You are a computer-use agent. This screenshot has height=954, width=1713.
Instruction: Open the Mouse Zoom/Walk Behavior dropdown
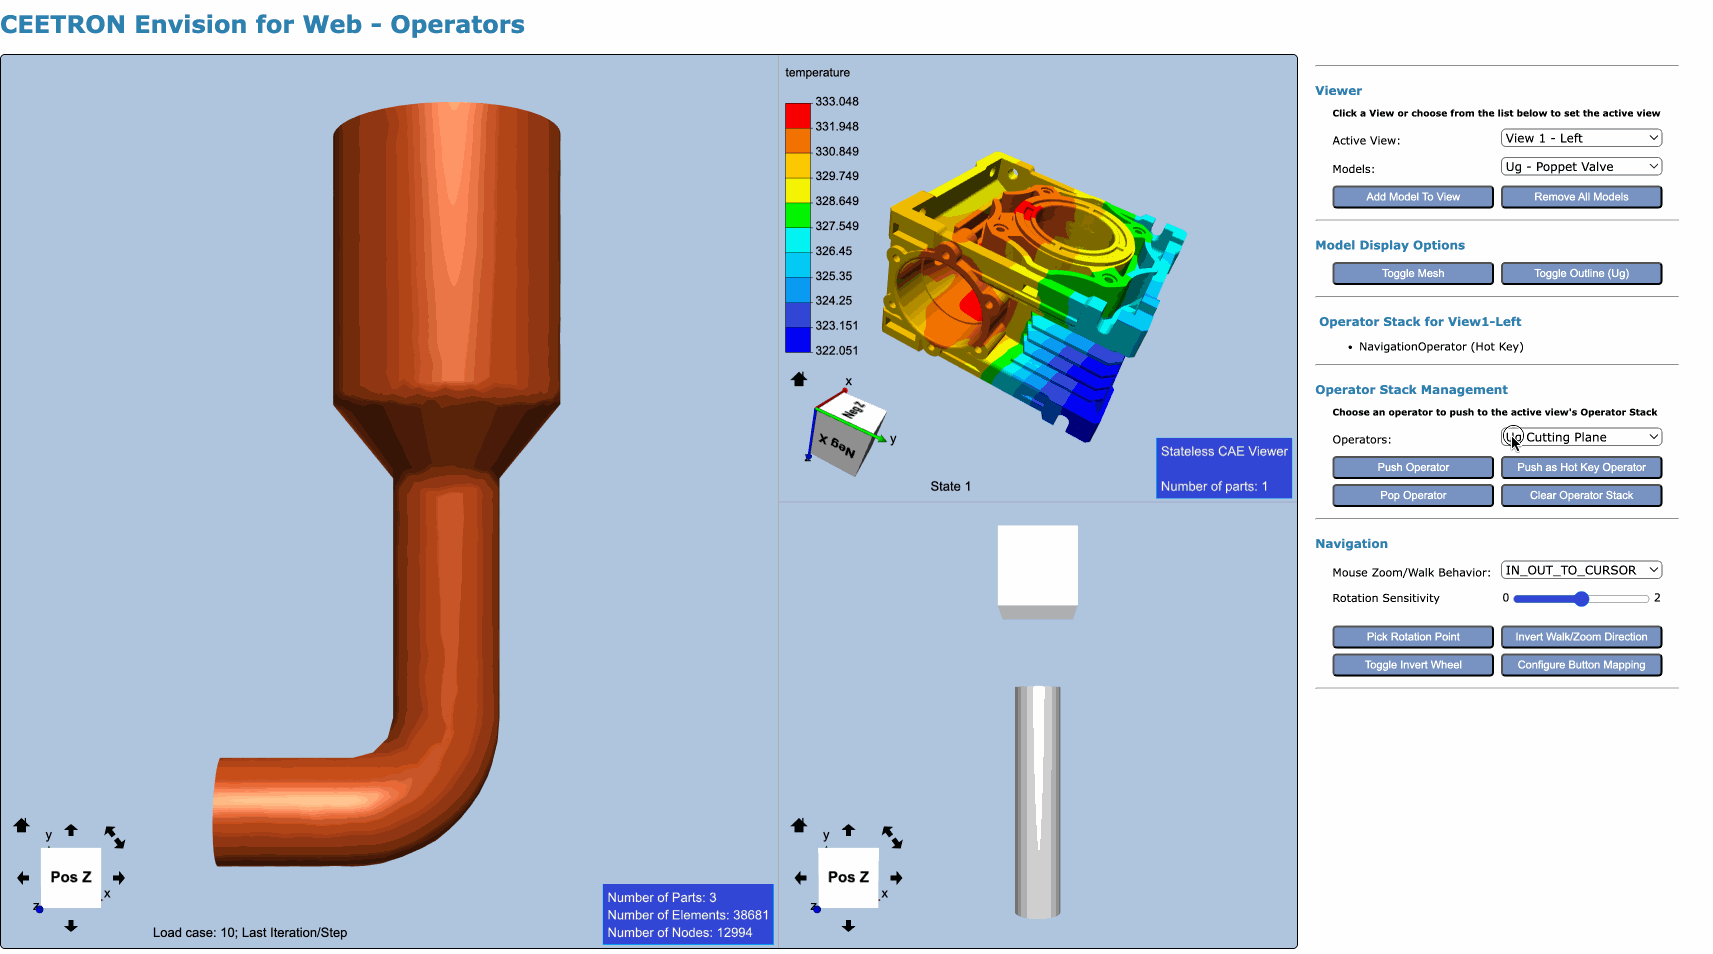pos(1580,570)
